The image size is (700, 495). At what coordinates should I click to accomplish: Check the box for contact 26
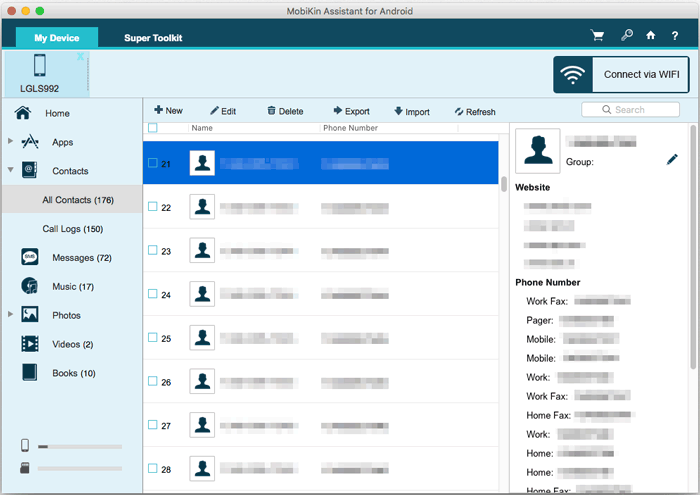[153, 381]
